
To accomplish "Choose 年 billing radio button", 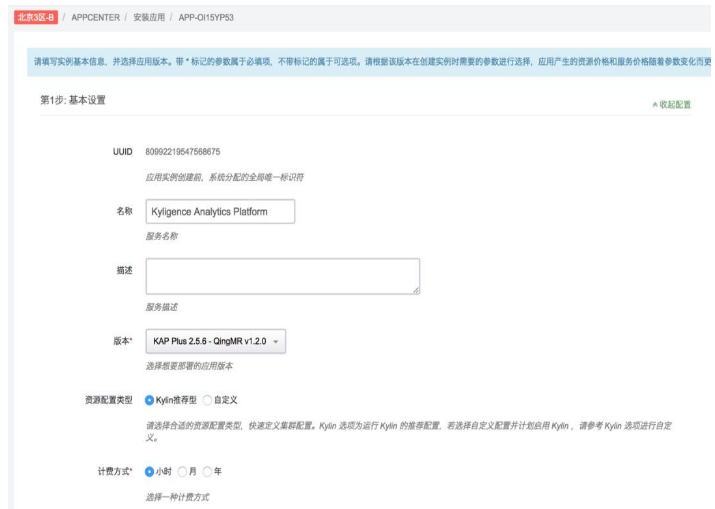I will click(207, 471).
